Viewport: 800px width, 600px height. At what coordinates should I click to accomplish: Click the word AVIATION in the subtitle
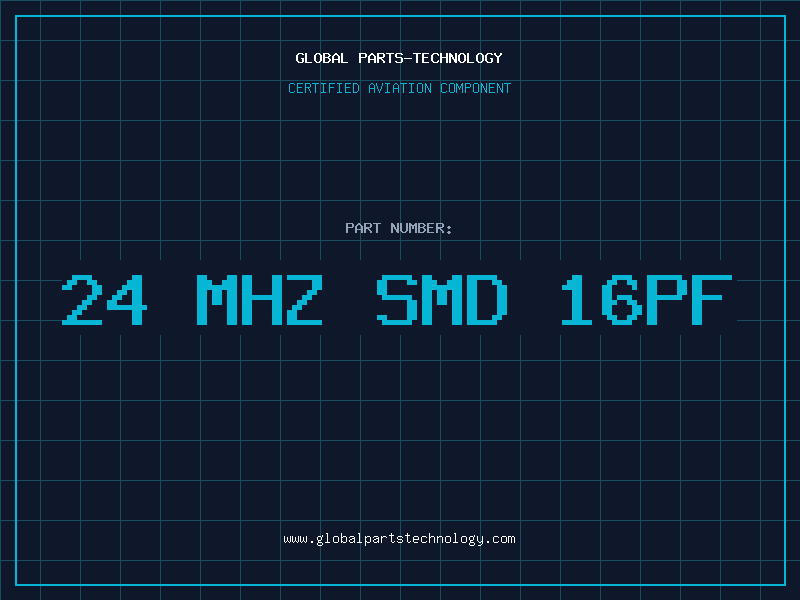(399, 88)
